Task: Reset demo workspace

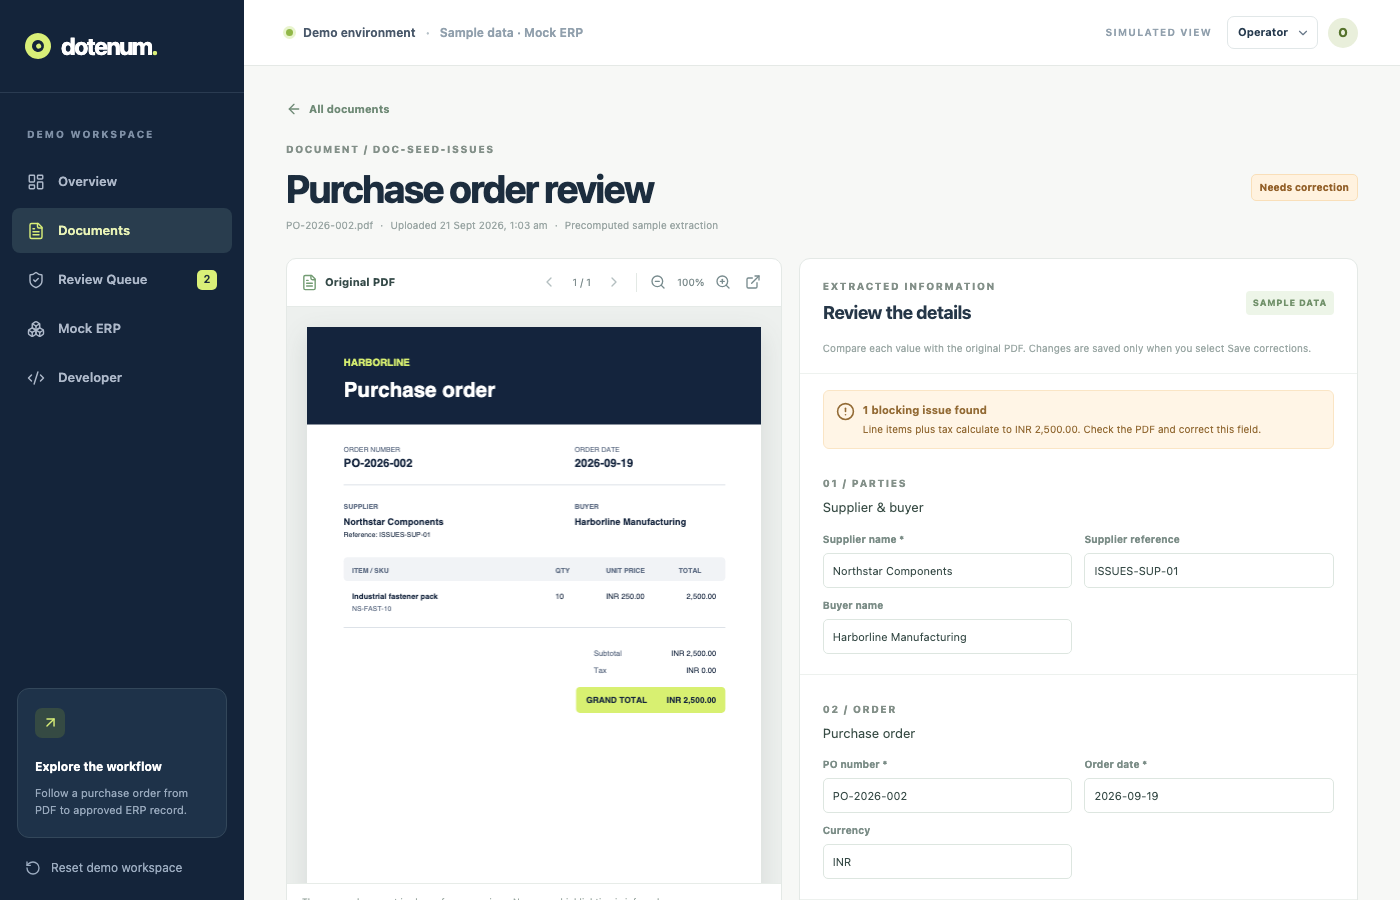Action: tap(104, 868)
